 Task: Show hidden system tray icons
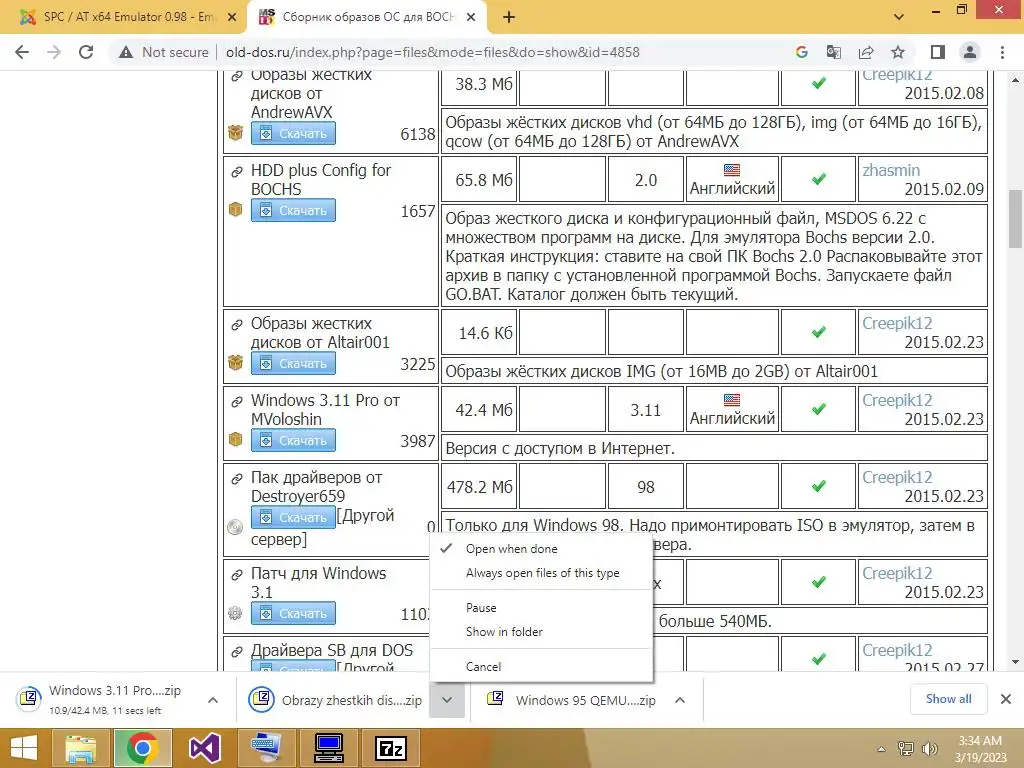point(881,749)
